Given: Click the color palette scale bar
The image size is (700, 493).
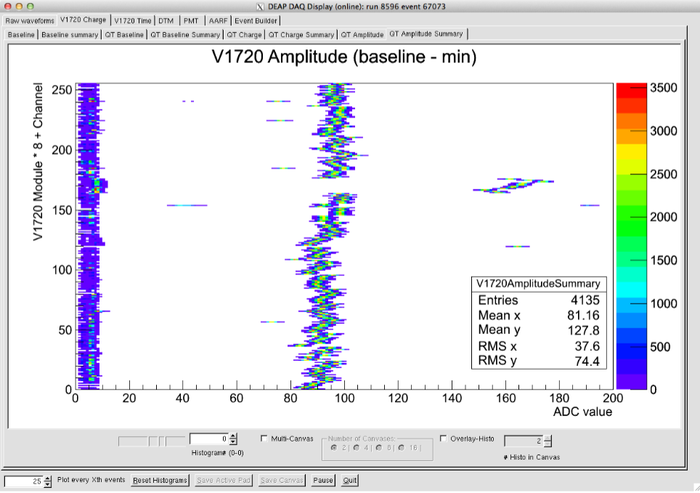Looking at the screenshot, I should [630, 236].
